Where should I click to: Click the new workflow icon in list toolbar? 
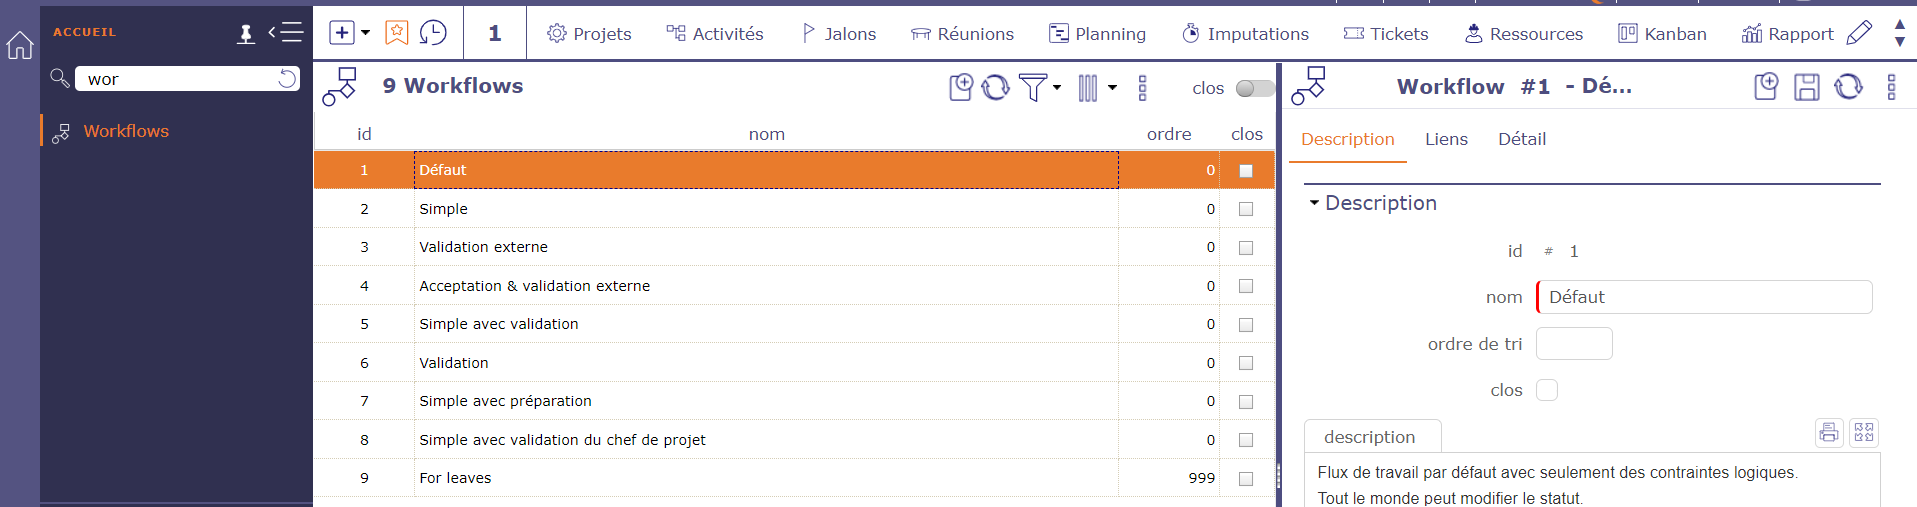[960, 88]
